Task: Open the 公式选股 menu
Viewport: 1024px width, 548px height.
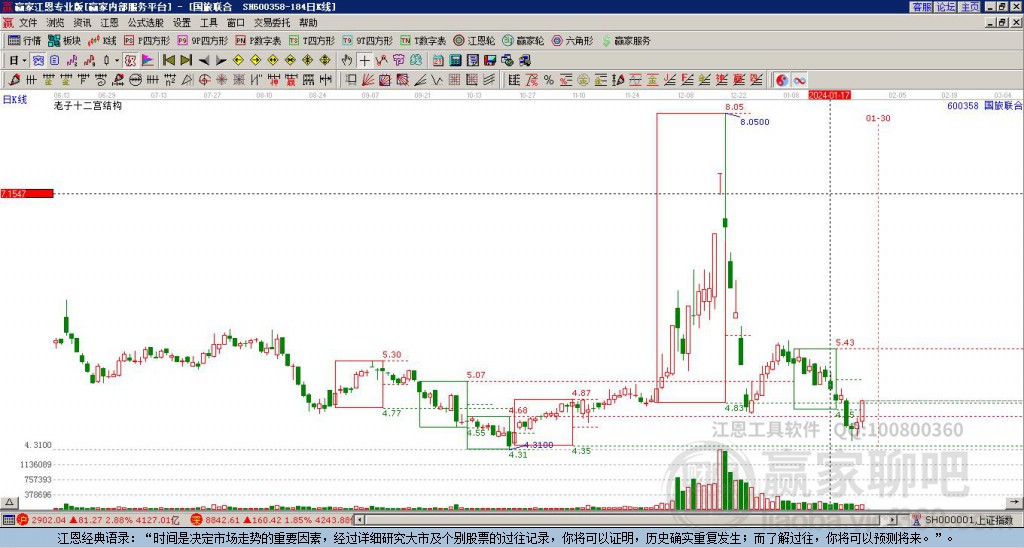Action: tap(146, 23)
